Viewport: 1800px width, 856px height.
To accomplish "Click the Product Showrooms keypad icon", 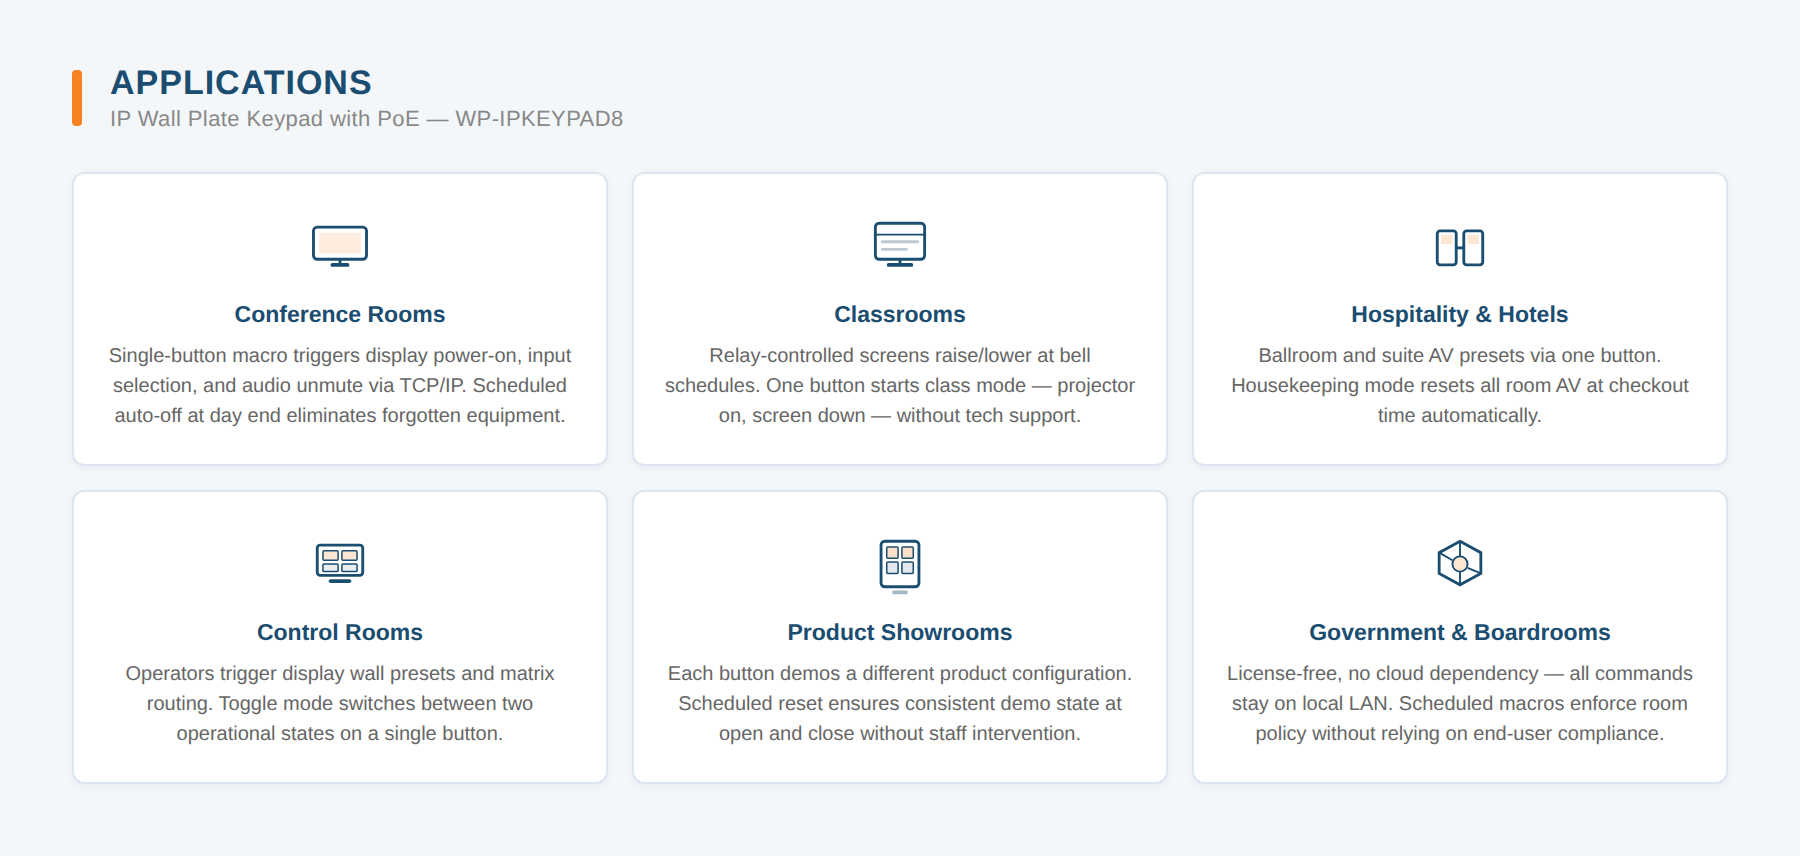I will coord(900,566).
